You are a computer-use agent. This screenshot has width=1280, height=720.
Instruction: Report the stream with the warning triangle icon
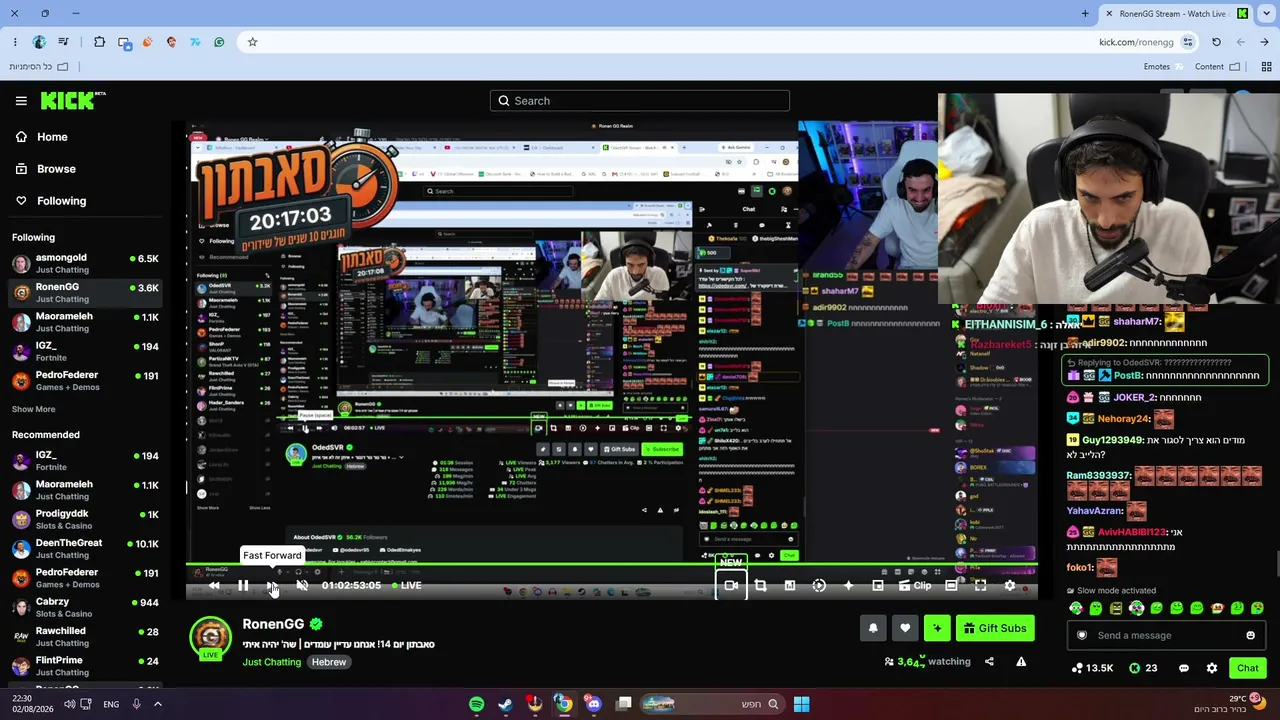(x=1021, y=661)
